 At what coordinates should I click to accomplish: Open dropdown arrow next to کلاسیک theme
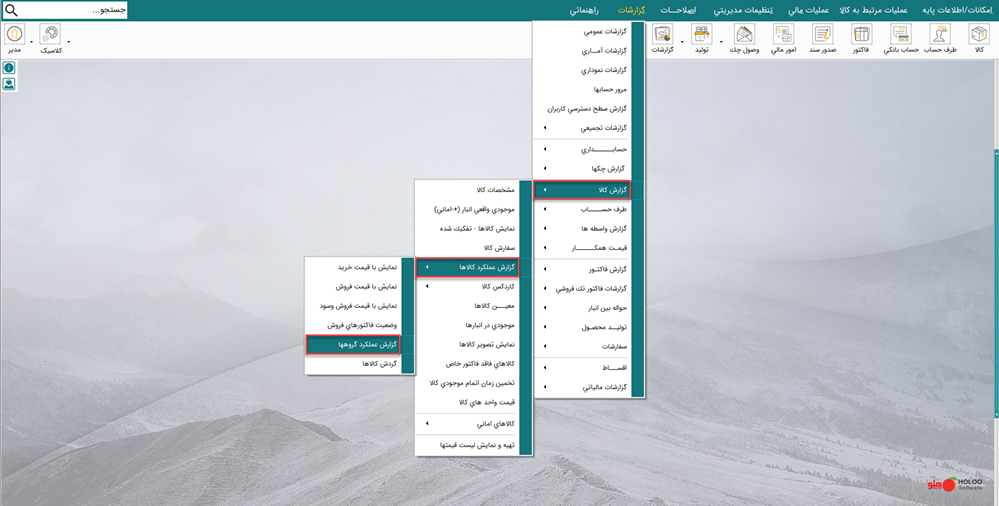(69, 43)
